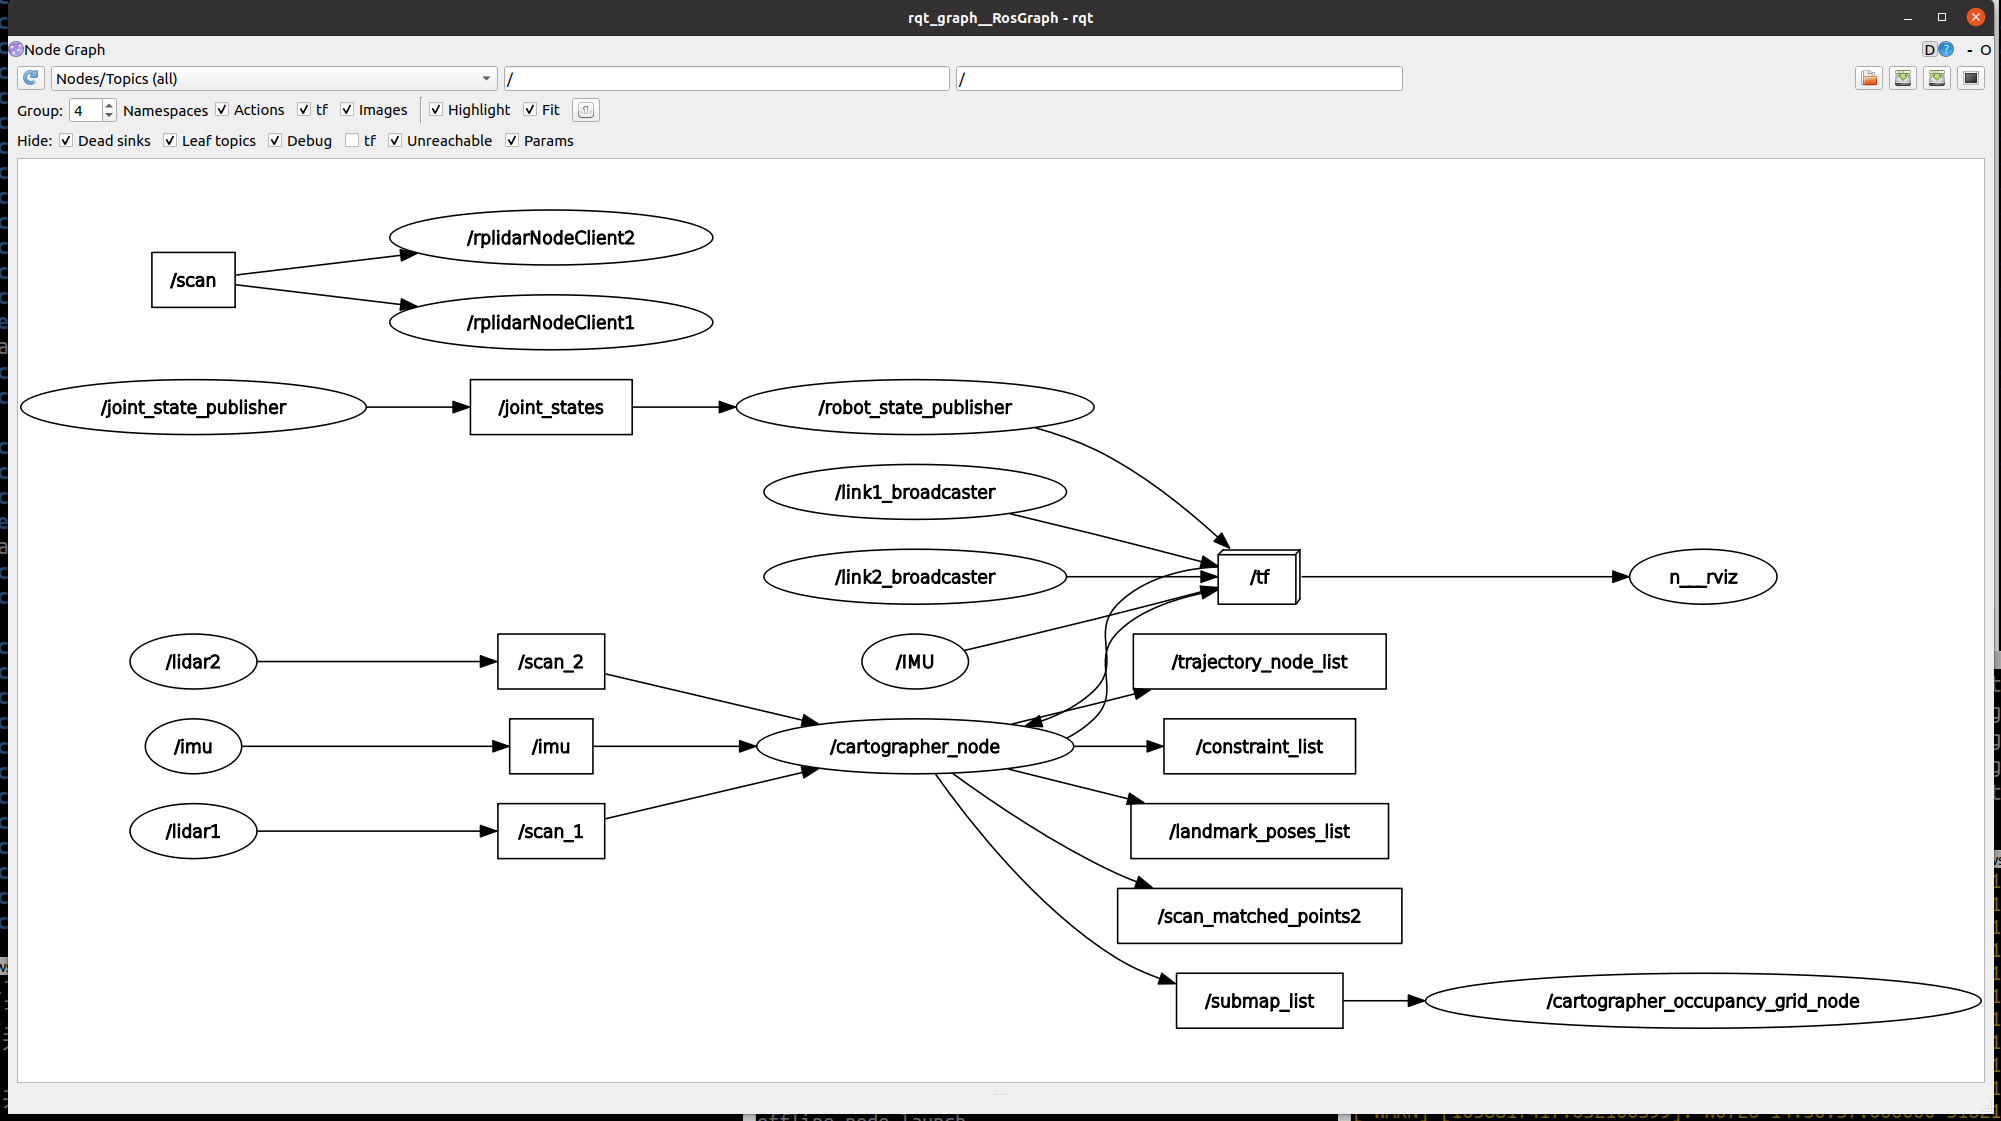Viewport: 2001px width, 1121px height.
Task: Toggle the Hide Debug checkbox
Action: click(275, 141)
